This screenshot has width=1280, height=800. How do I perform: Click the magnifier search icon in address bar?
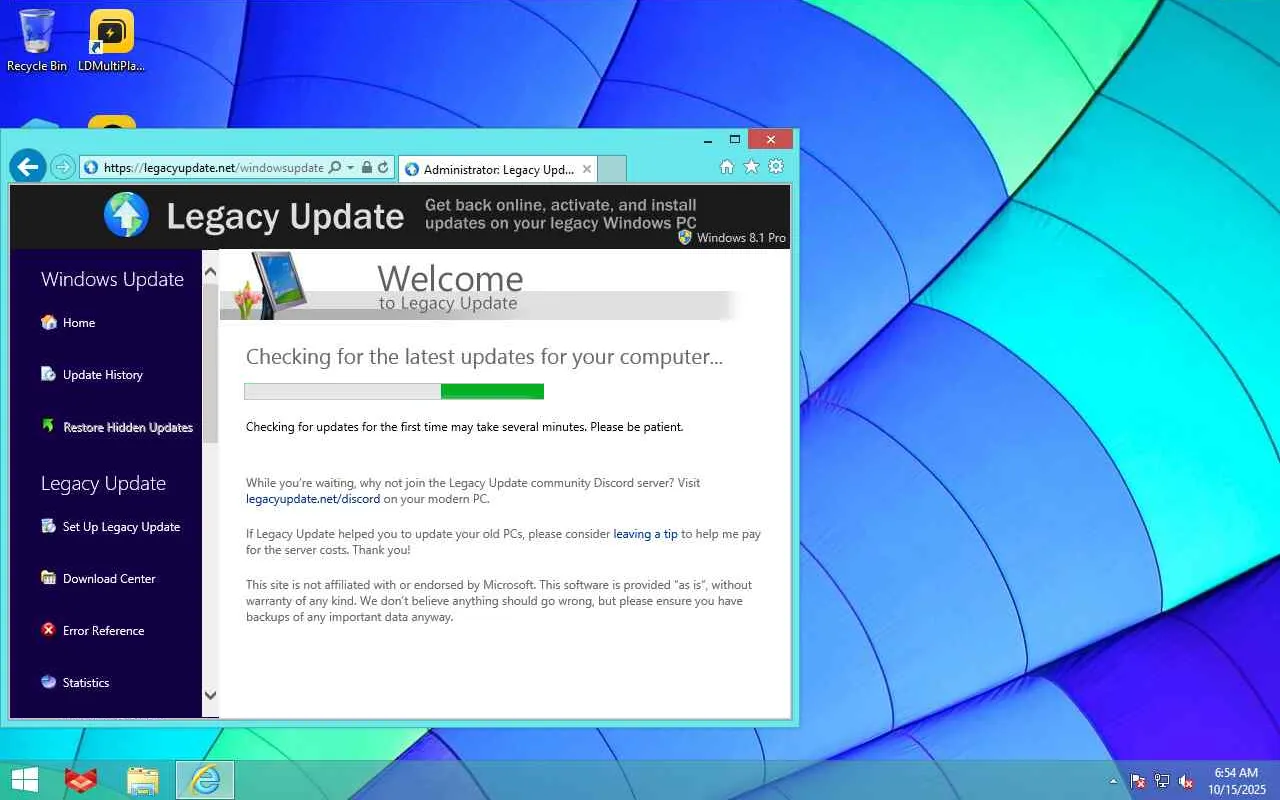(335, 168)
